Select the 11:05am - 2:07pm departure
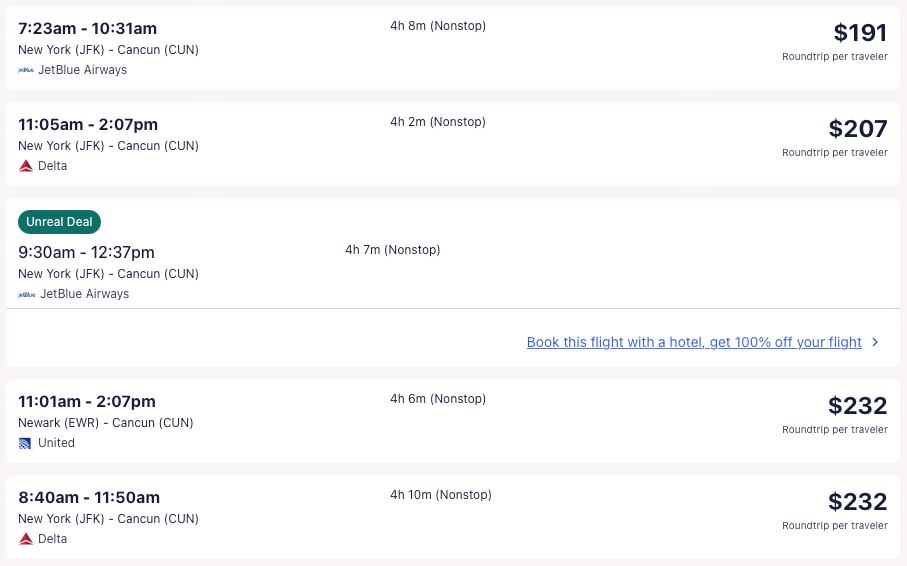This screenshot has height=566, width=907. click(88, 124)
